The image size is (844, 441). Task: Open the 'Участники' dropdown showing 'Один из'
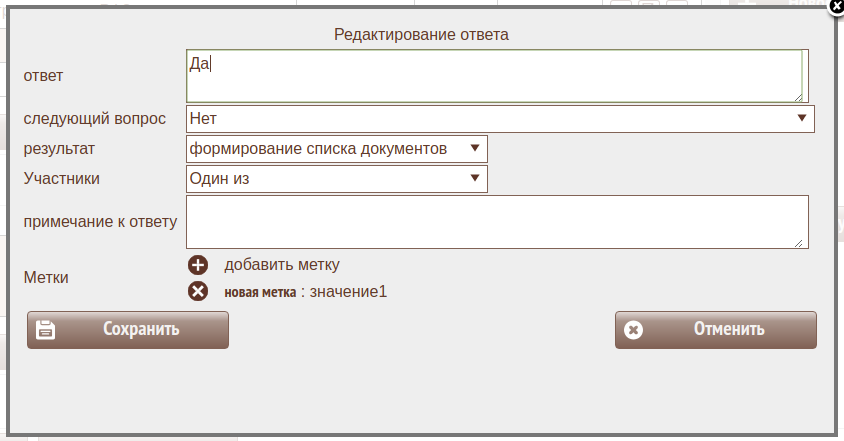[x=337, y=179]
